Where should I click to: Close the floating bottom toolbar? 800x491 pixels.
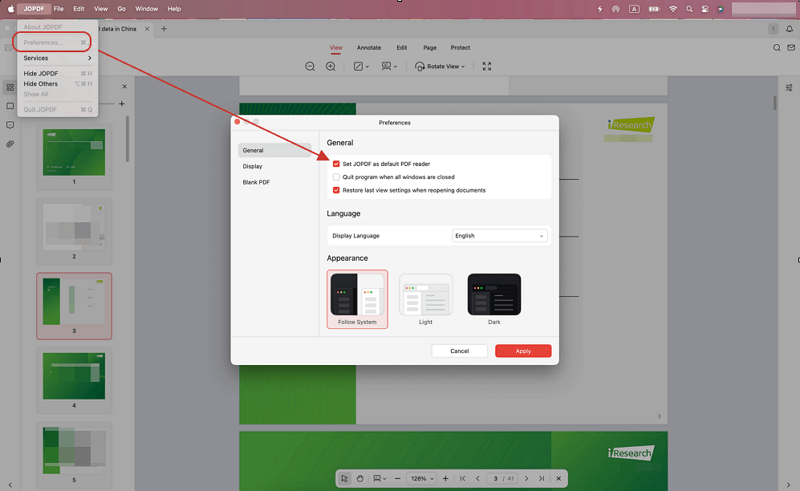558,478
